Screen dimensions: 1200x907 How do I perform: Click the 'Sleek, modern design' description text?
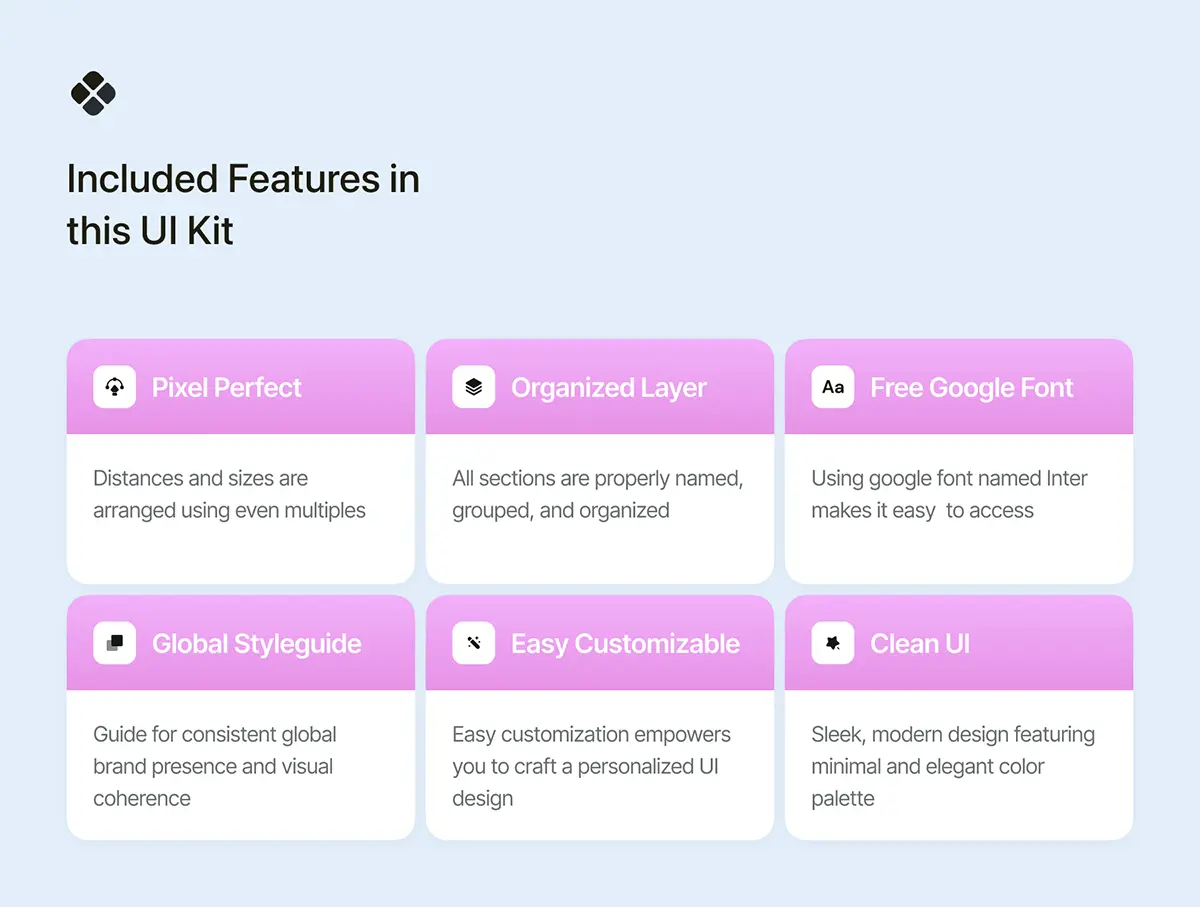click(x=952, y=766)
